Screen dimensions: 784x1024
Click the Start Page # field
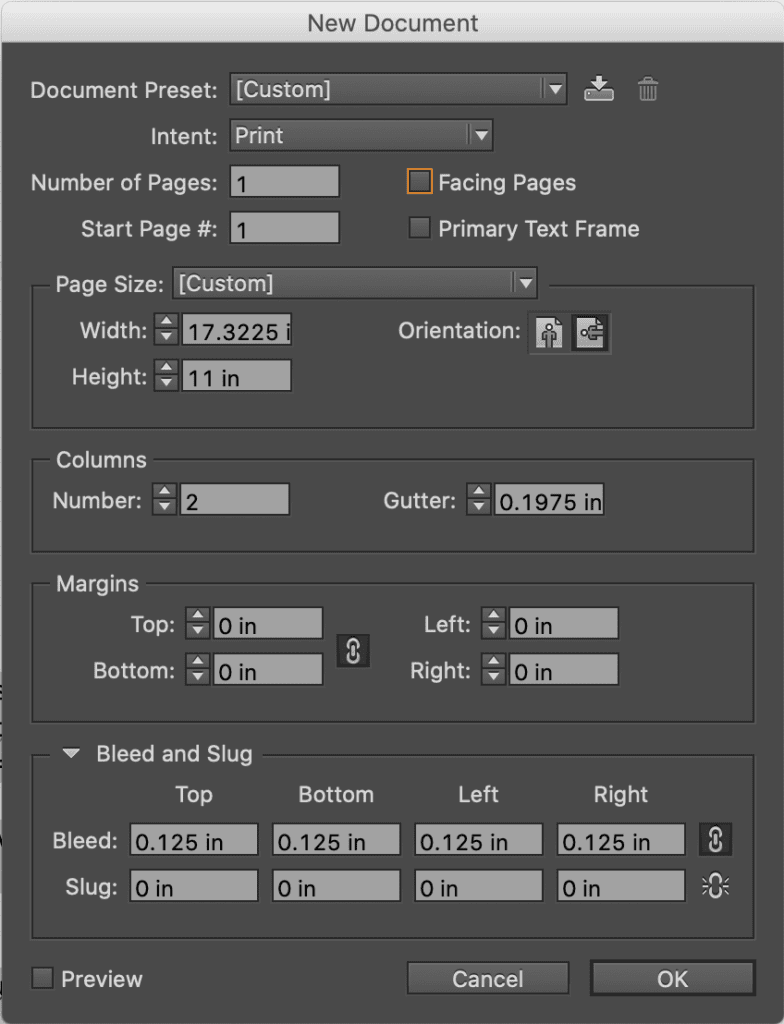point(284,228)
